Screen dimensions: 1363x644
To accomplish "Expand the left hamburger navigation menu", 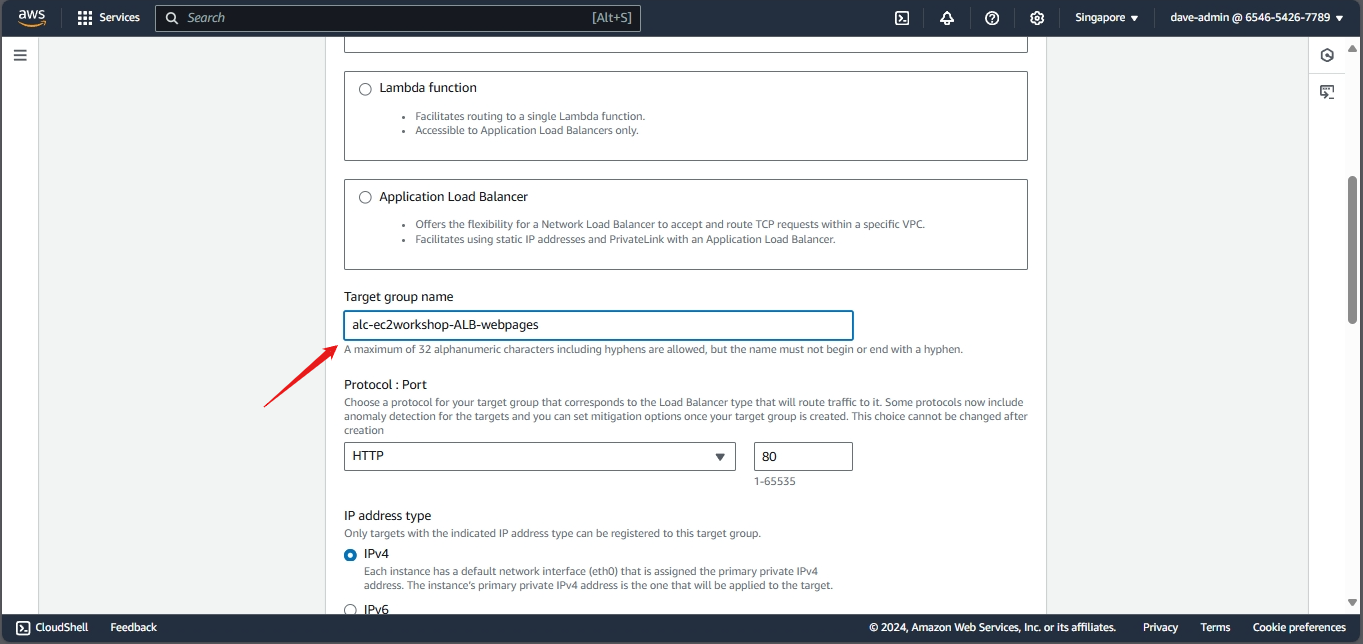I will 20,55.
